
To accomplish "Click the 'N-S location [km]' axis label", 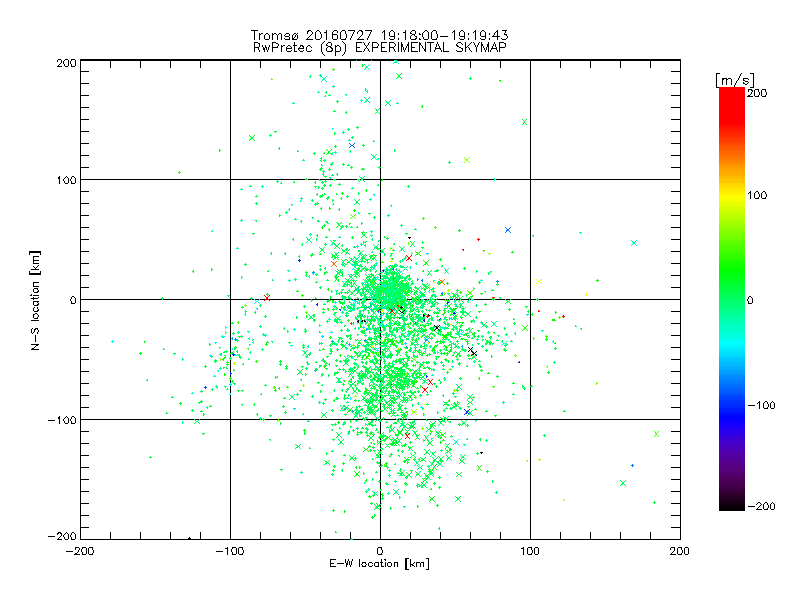I will (35, 301).
